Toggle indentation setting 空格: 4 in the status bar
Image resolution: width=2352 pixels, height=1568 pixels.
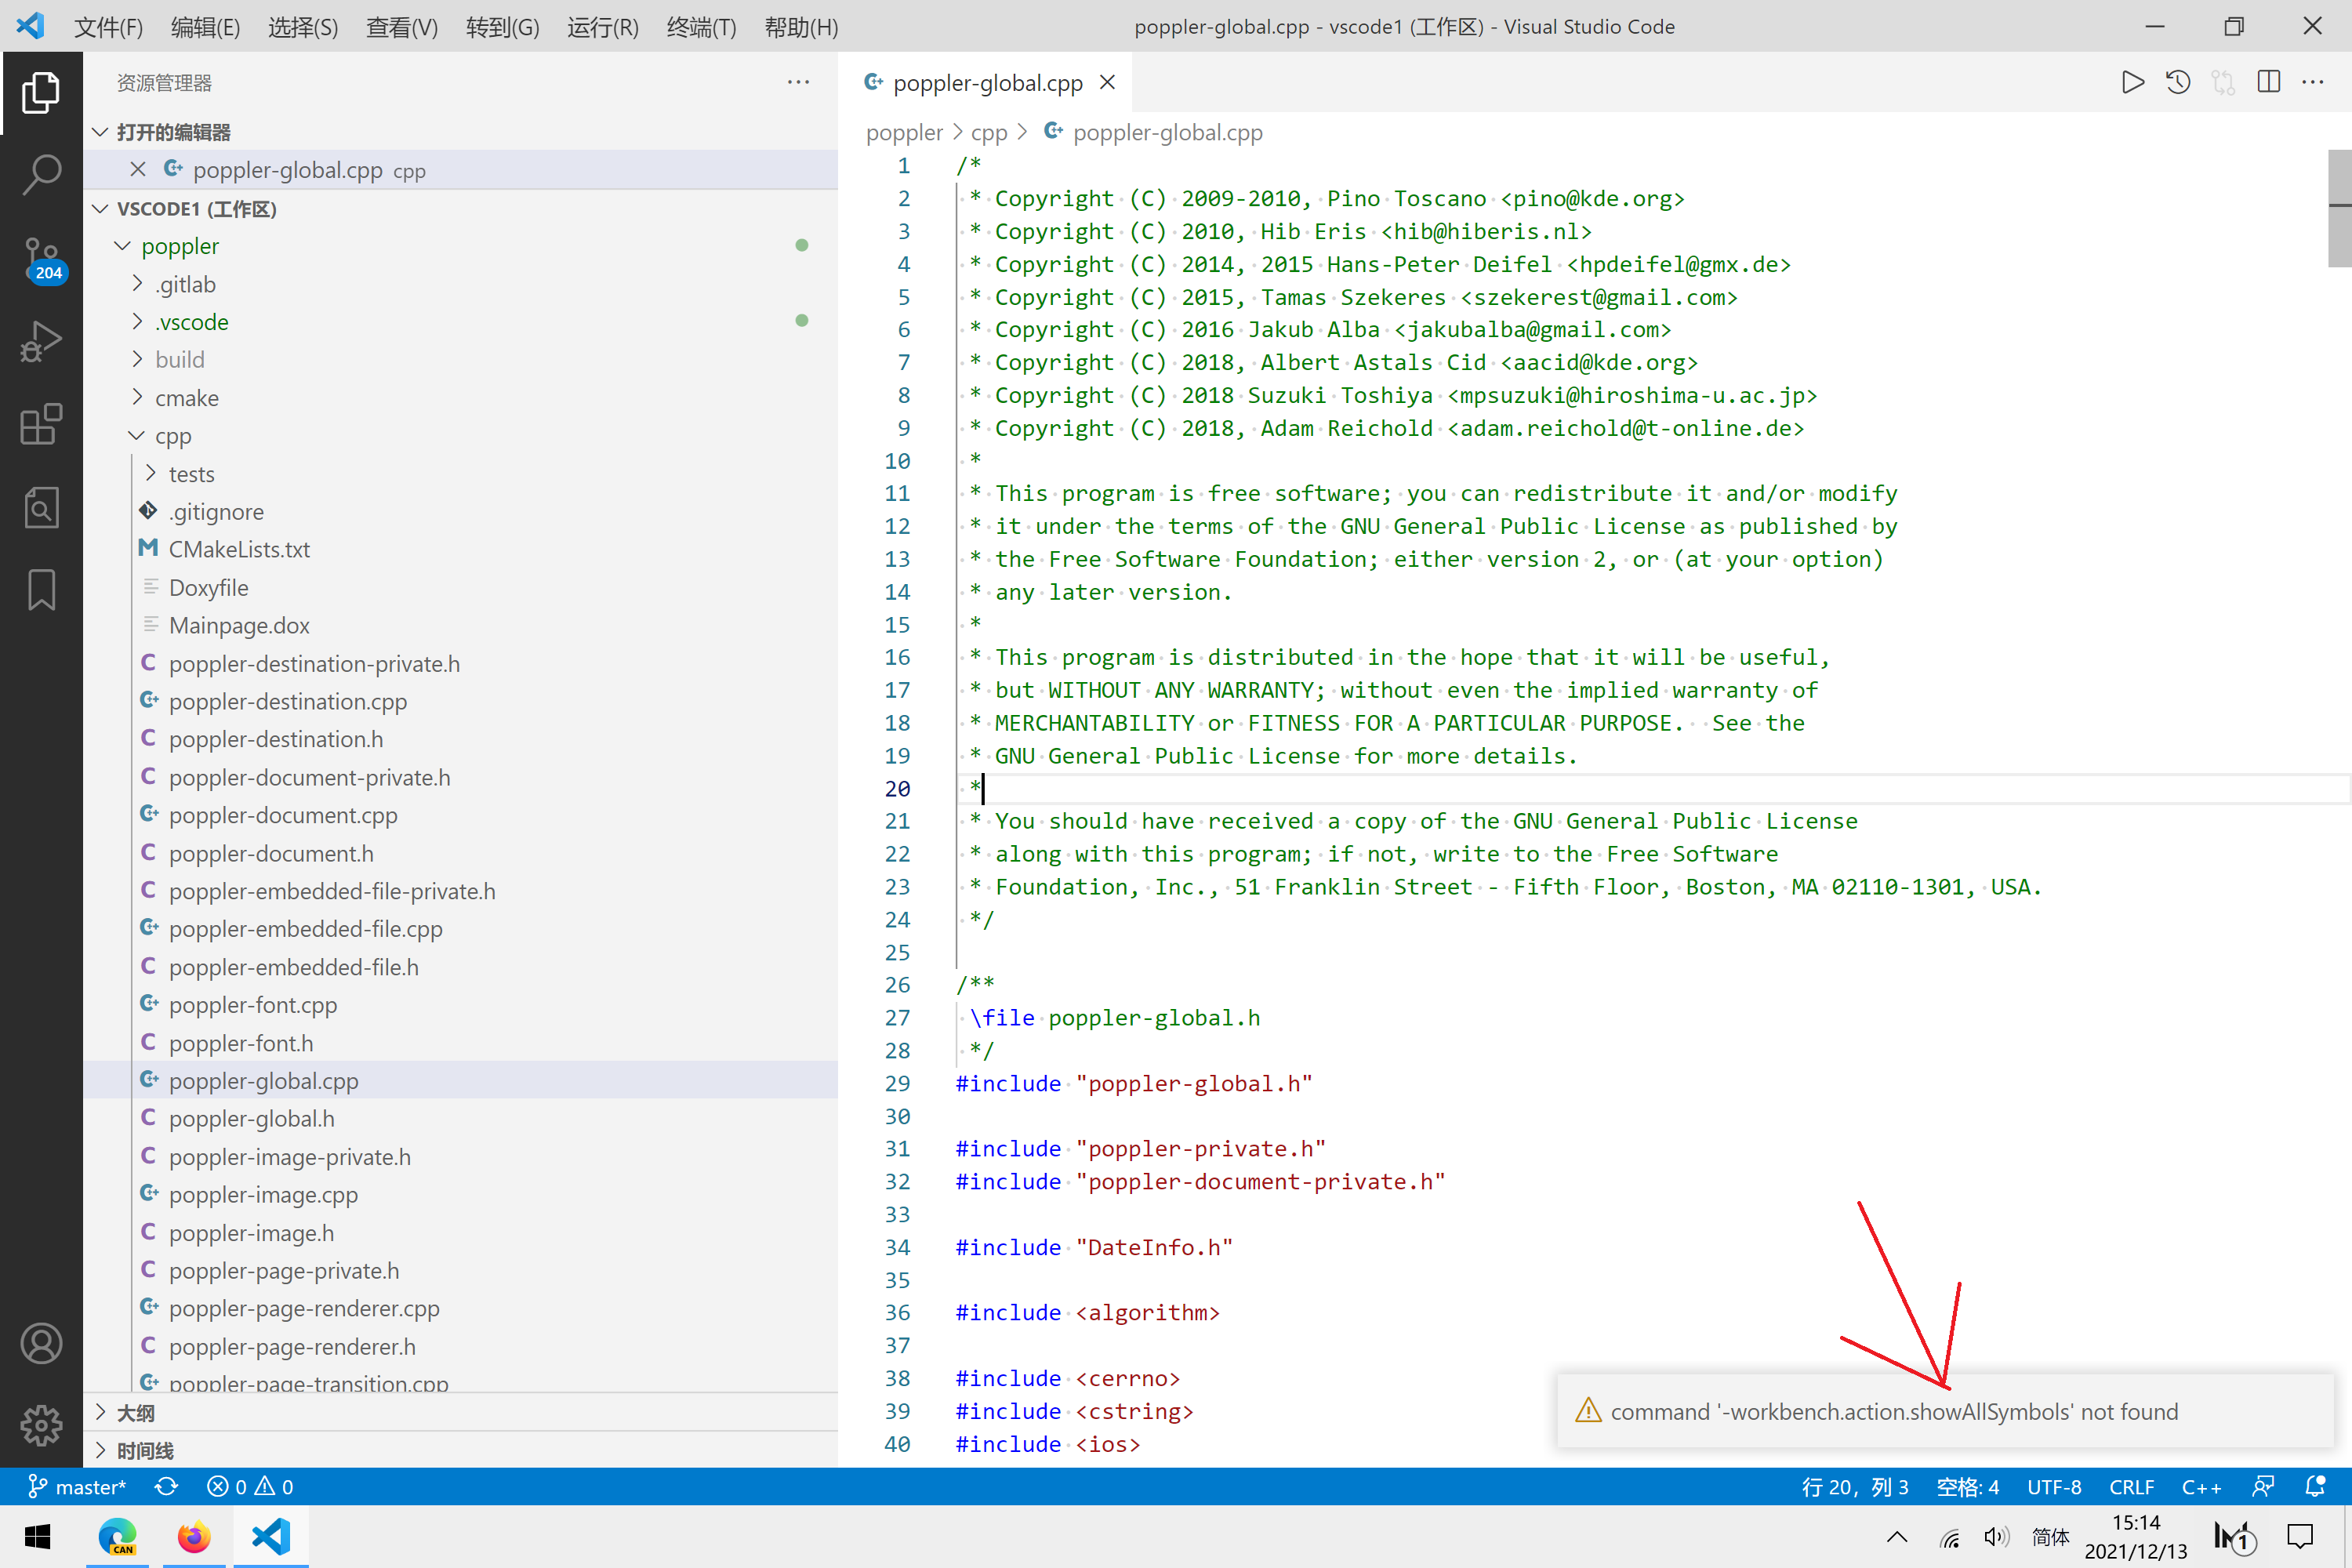(1967, 1487)
